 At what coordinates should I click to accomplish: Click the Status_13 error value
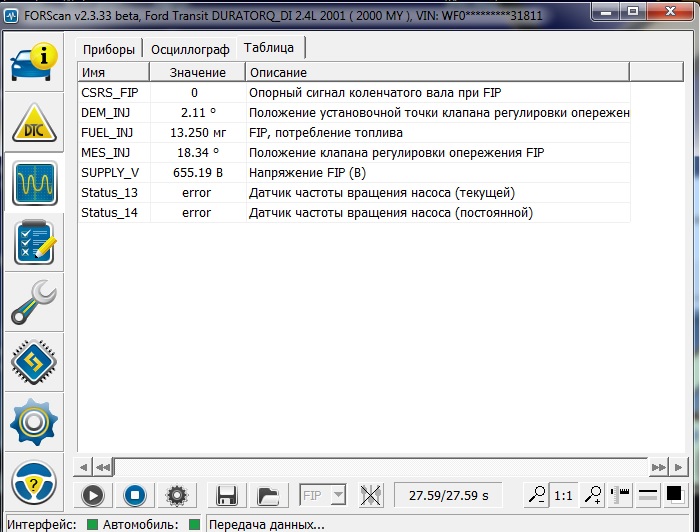pos(196,193)
